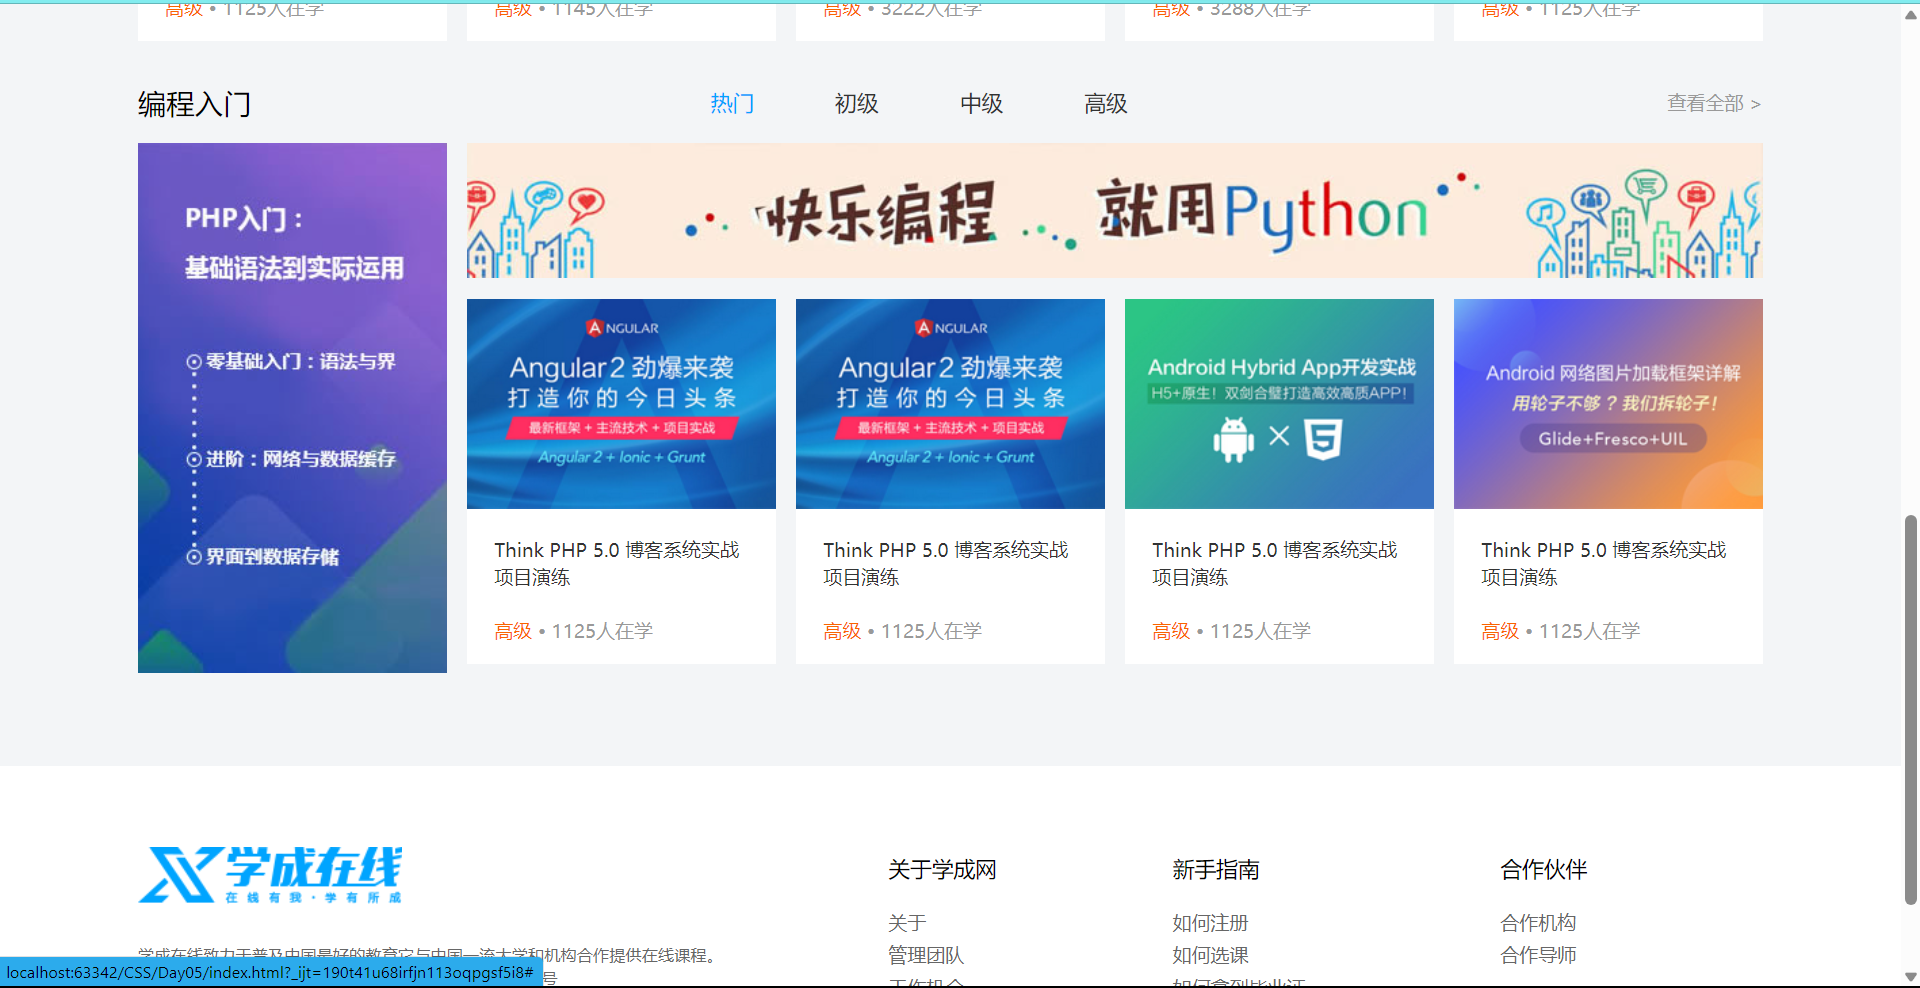
Task: Open the 快乐编程 Python banner
Action: pyautogui.click(x=1115, y=211)
